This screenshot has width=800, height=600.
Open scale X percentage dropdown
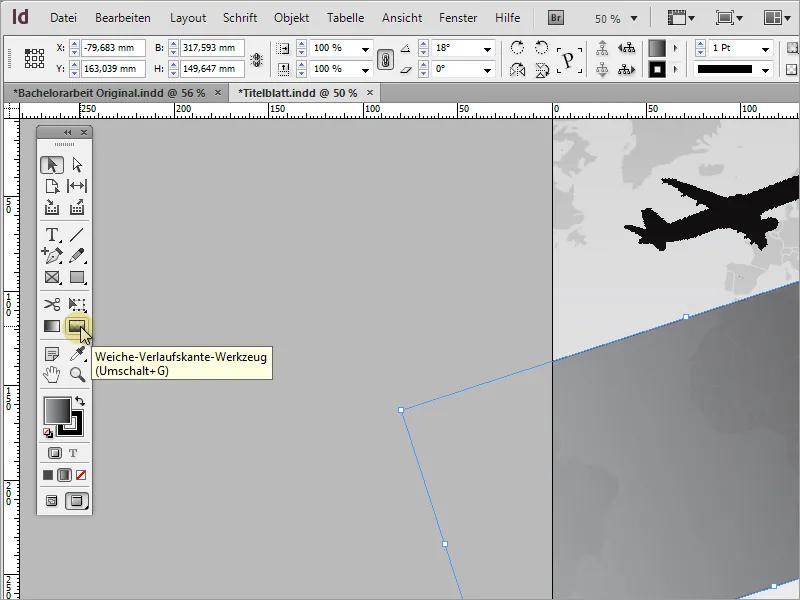365,49
